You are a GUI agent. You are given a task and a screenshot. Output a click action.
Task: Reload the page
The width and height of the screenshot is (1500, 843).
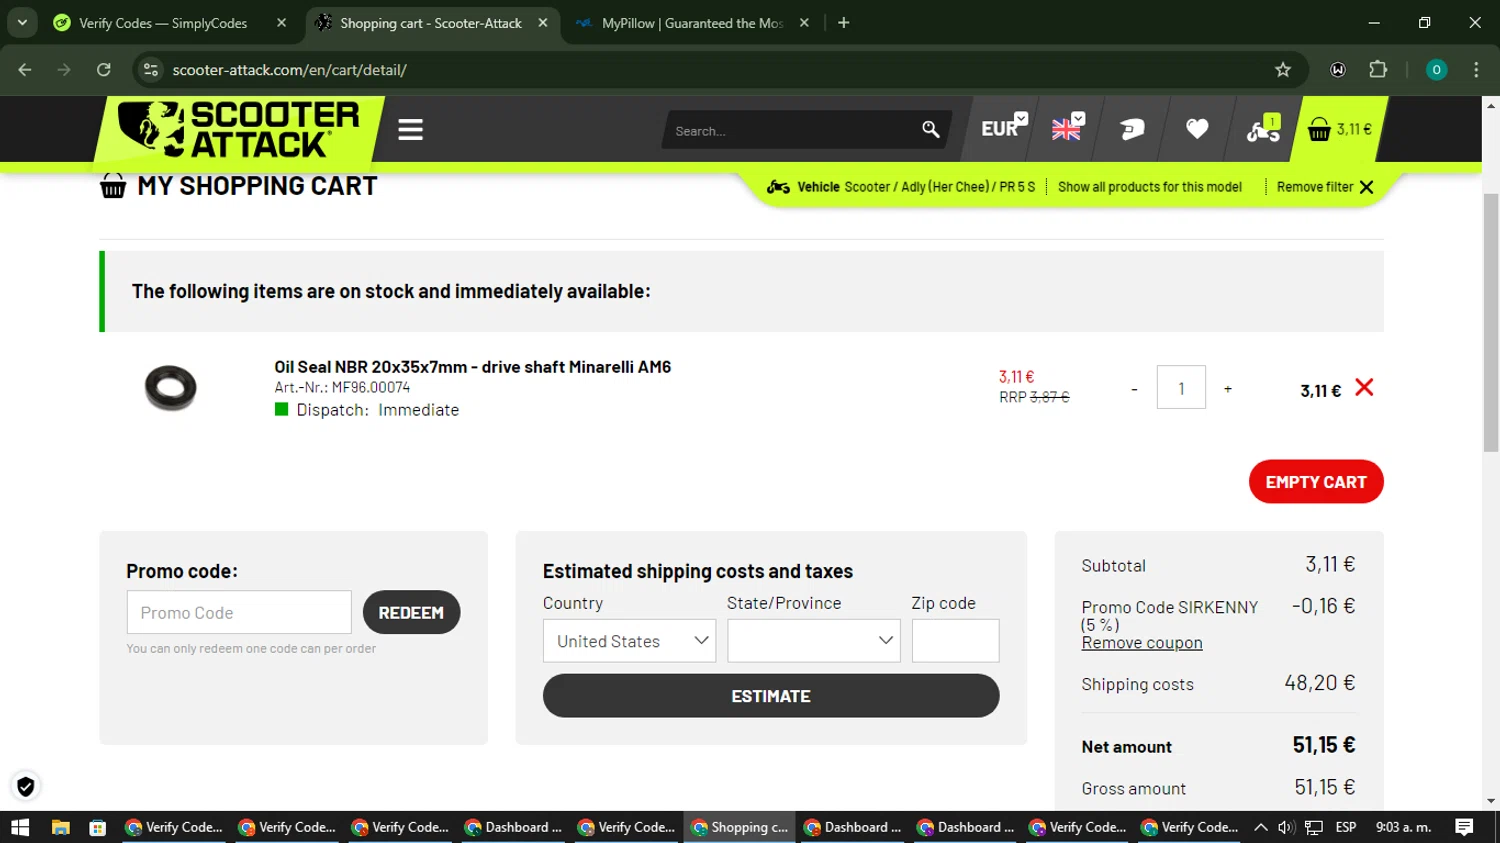(x=104, y=70)
